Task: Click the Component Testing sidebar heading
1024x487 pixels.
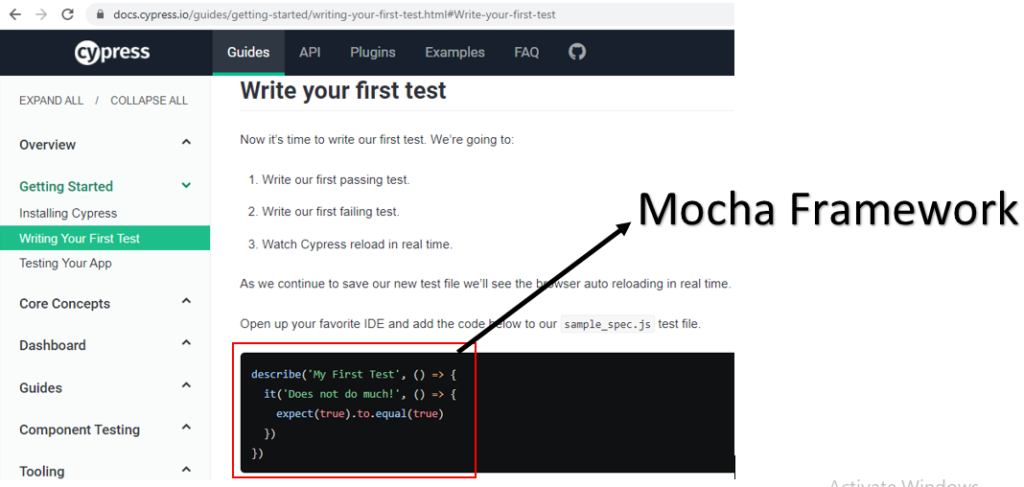Action: (x=79, y=430)
